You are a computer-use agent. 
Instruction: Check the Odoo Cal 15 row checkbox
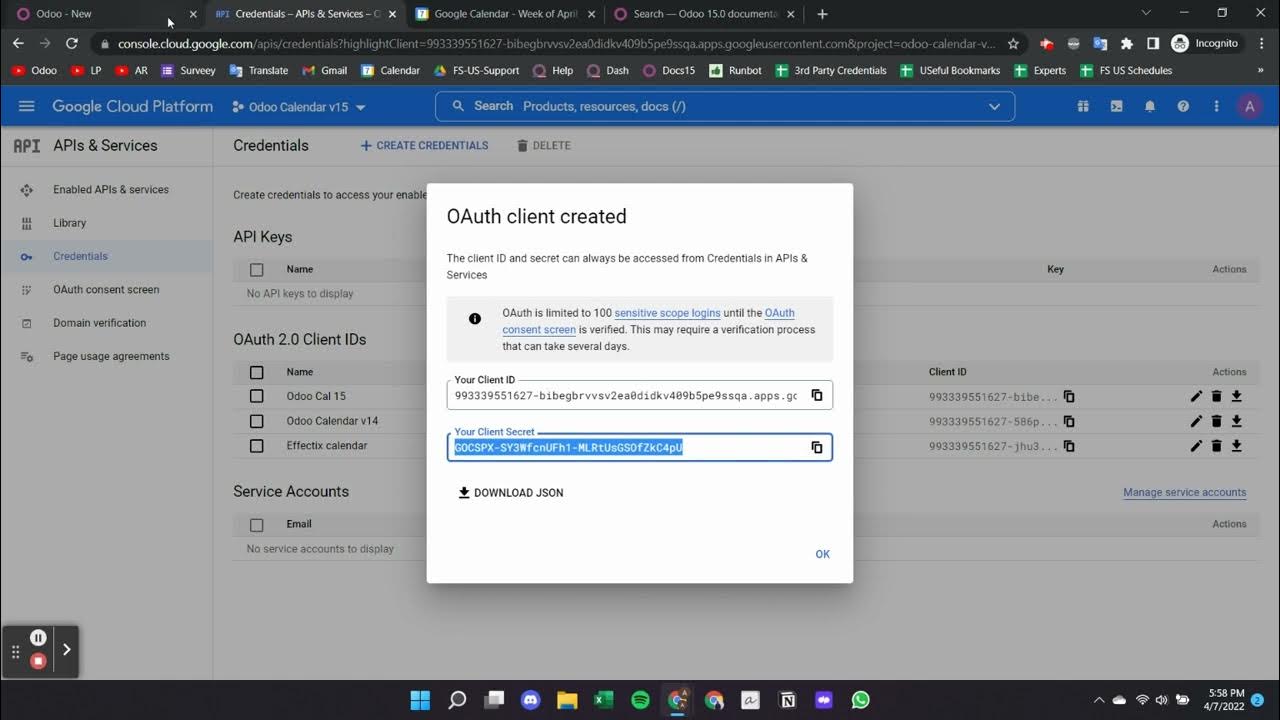point(257,396)
